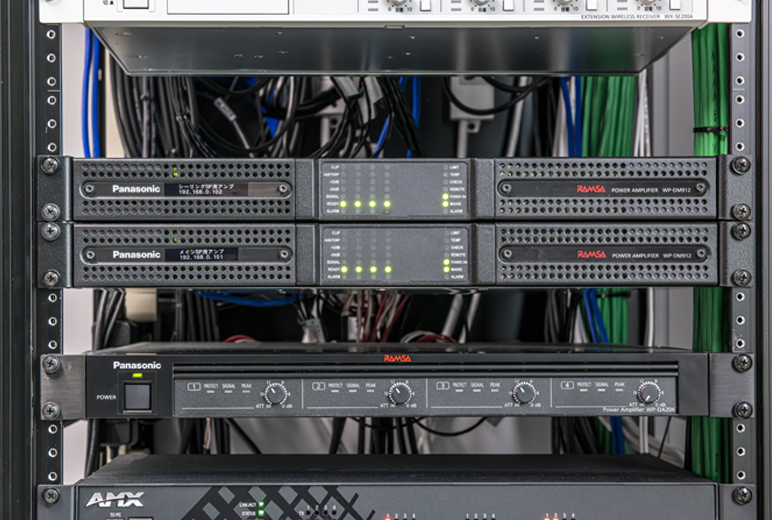Image resolution: width=772 pixels, height=520 pixels.
Task: Click the channel 1 number label on the WP-DA204
Action: pyautogui.click(x=194, y=385)
